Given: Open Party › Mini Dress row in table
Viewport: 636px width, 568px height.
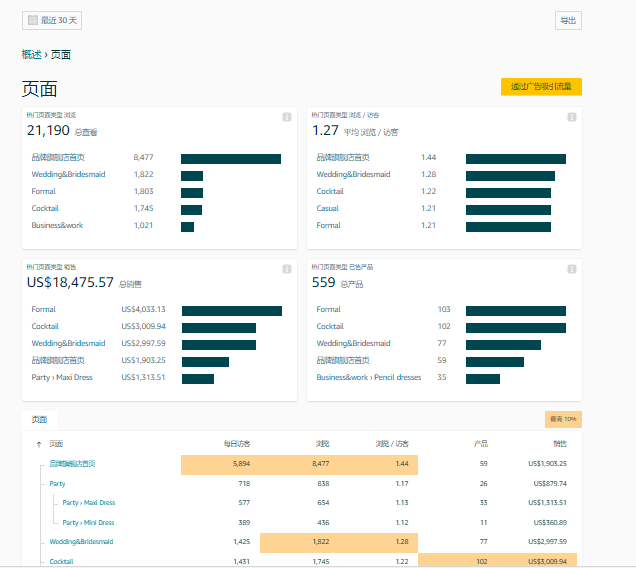Looking at the screenshot, I should pos(88,523).
